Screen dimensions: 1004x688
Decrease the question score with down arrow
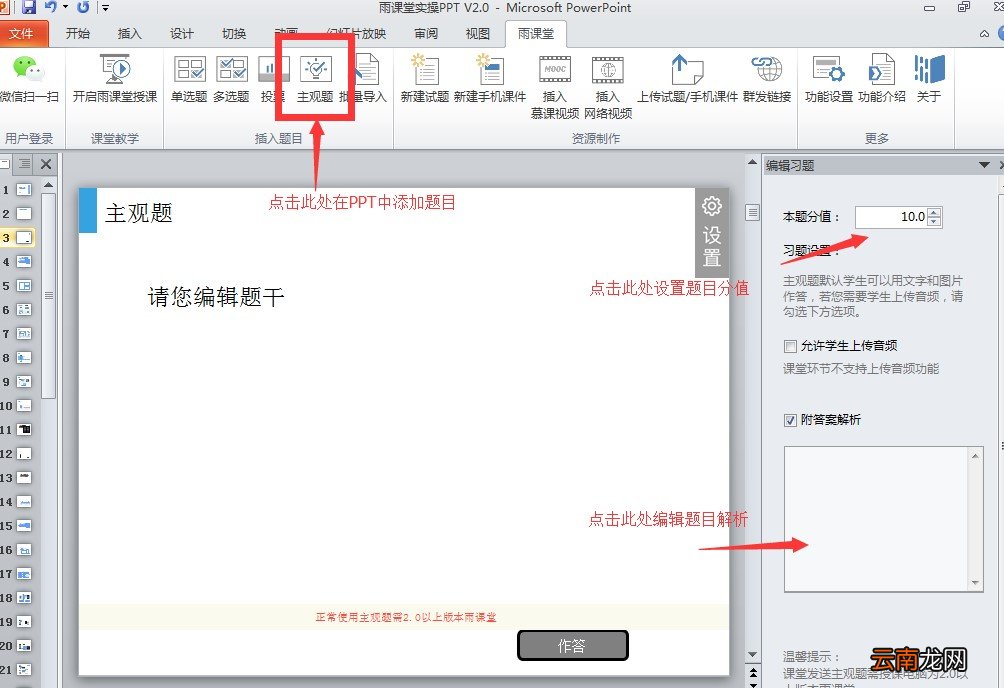pyautogui.click(x=935, y=222)
